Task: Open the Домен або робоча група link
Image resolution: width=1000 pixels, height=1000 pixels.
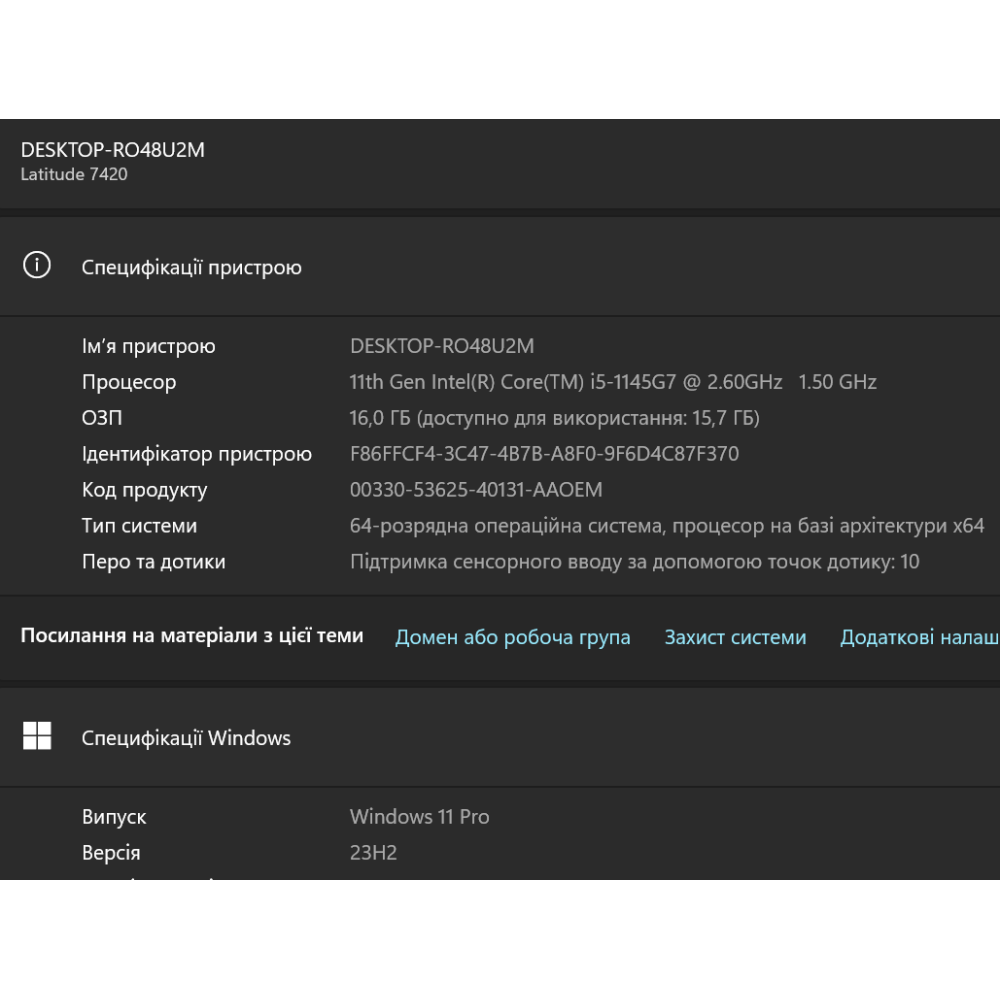Action: click(512, 637)
